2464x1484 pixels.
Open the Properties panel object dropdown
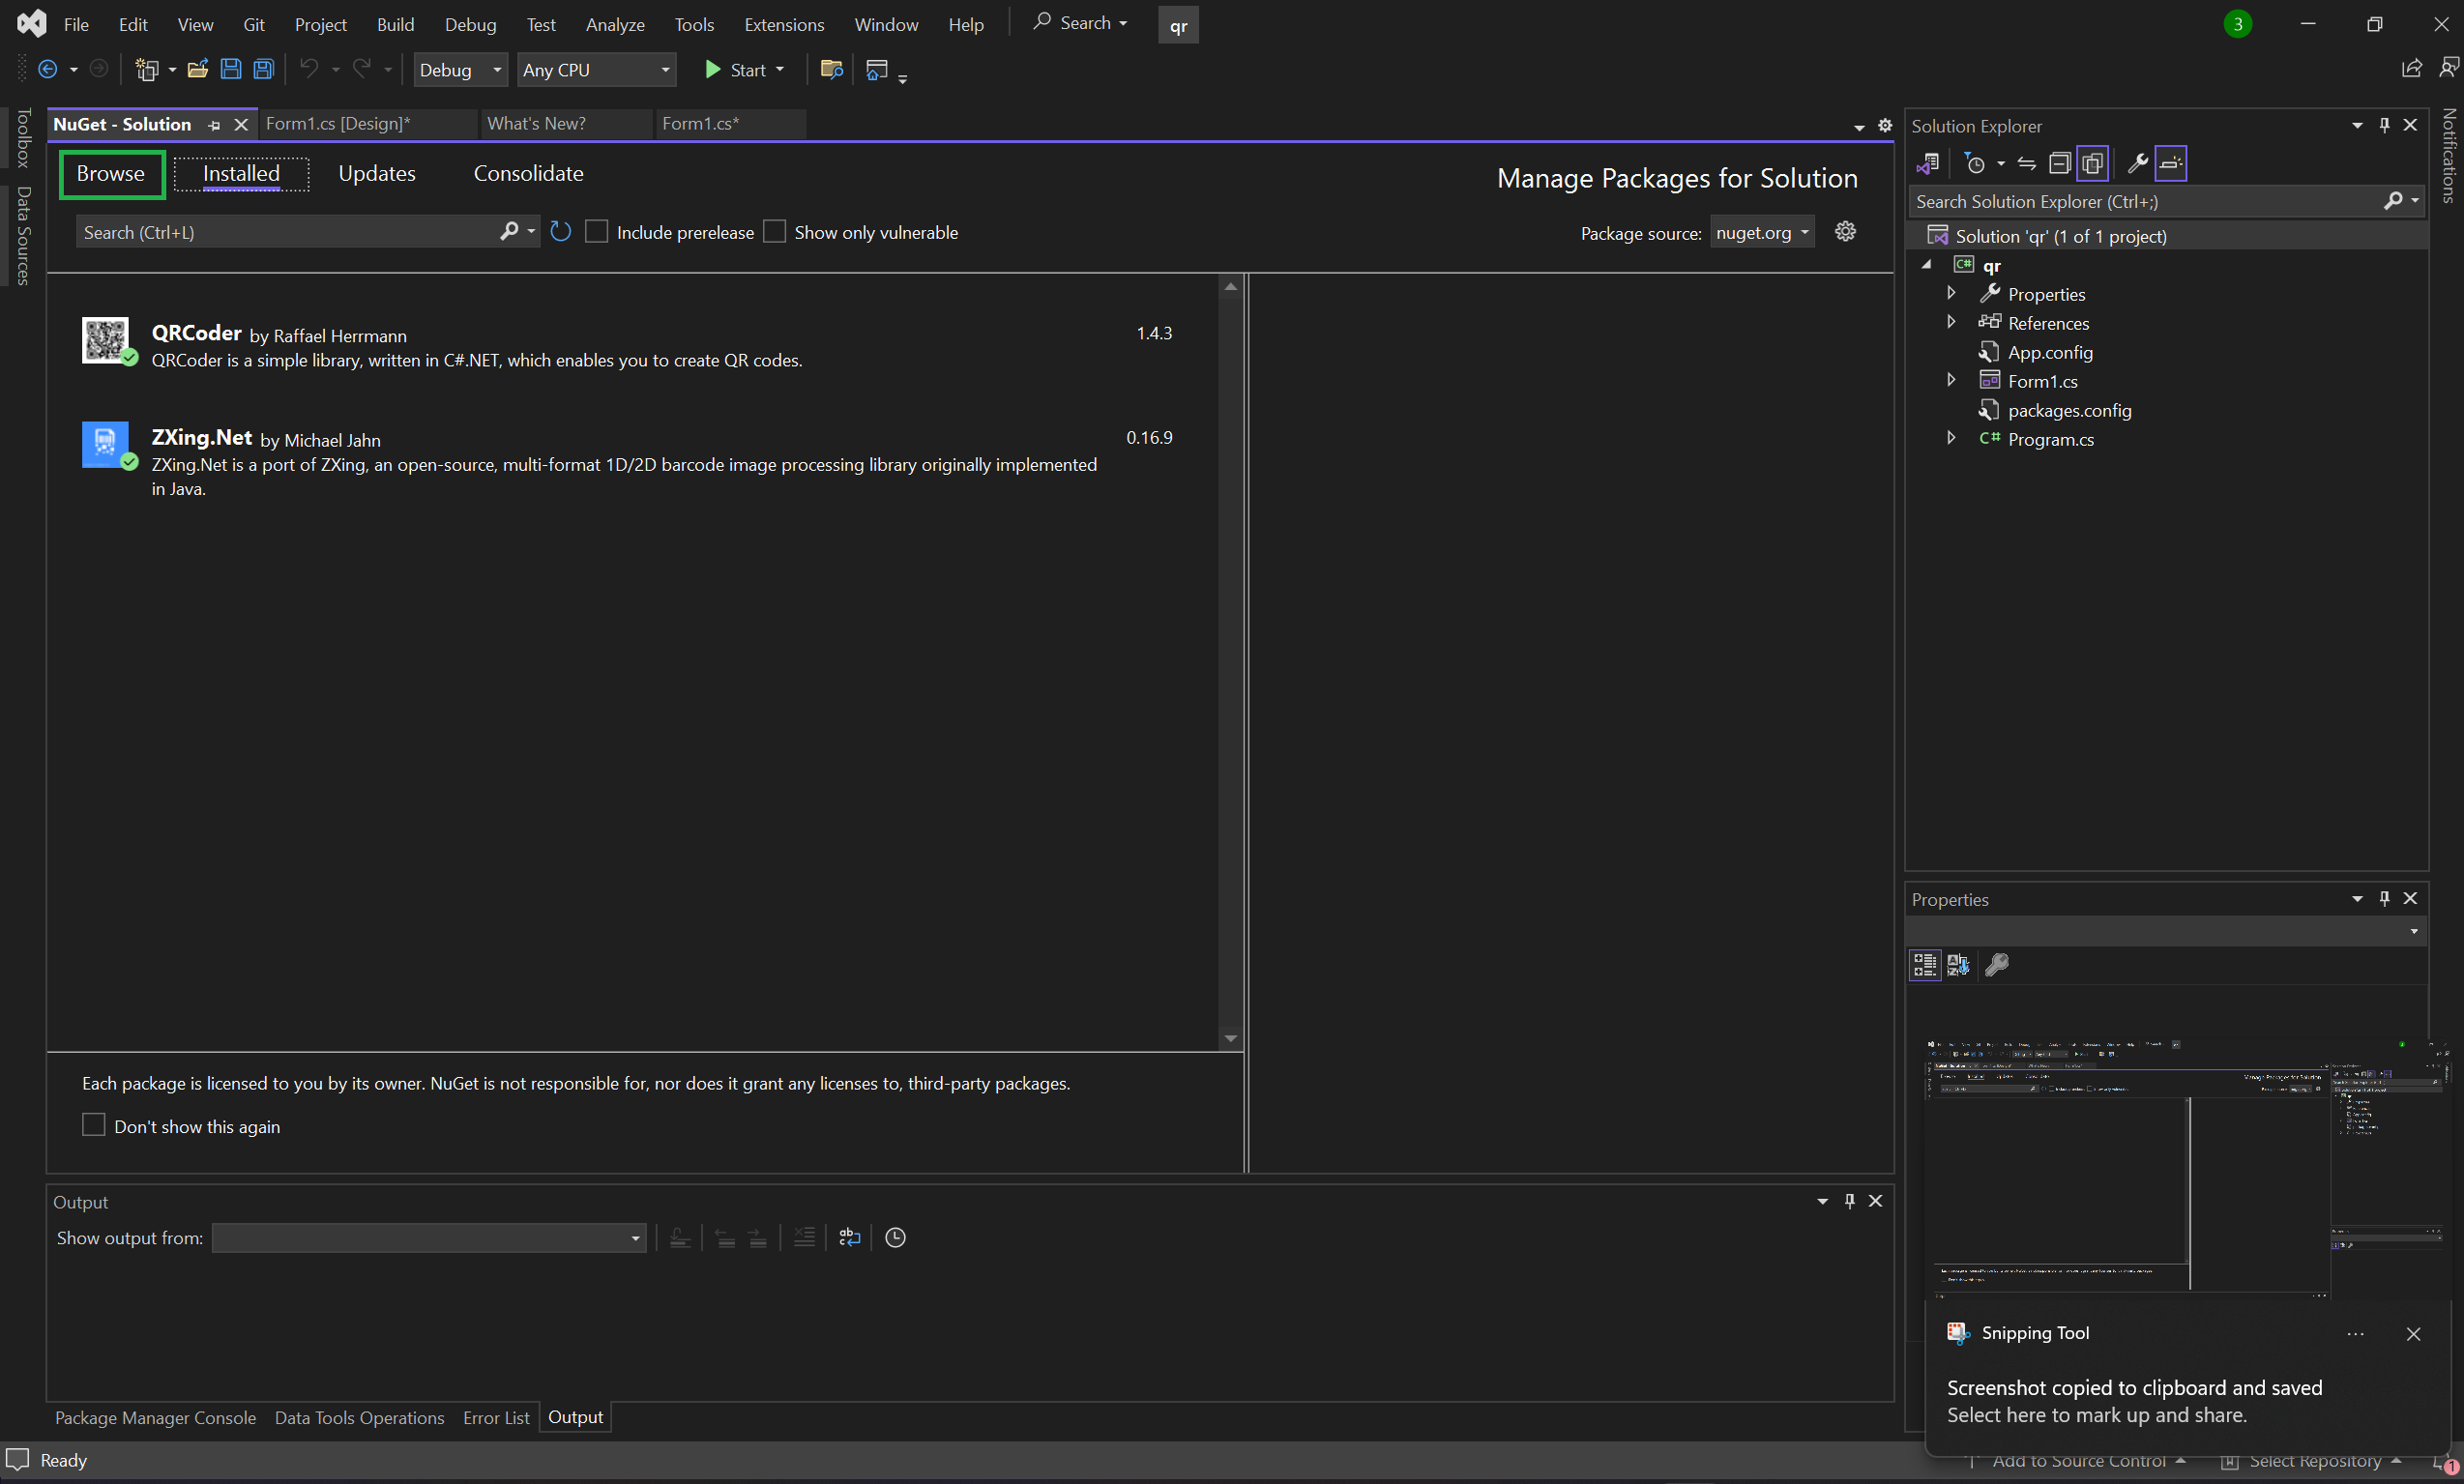click(2414, 931)
